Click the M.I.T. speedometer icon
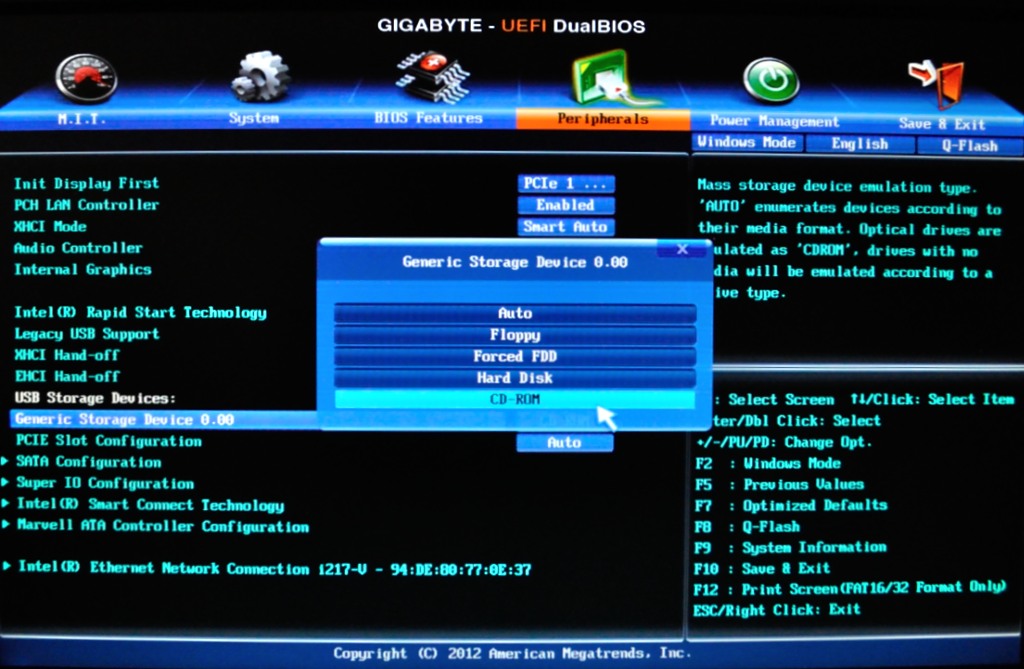This screenshot has width=1024, height=669. [x=86, y=78]
